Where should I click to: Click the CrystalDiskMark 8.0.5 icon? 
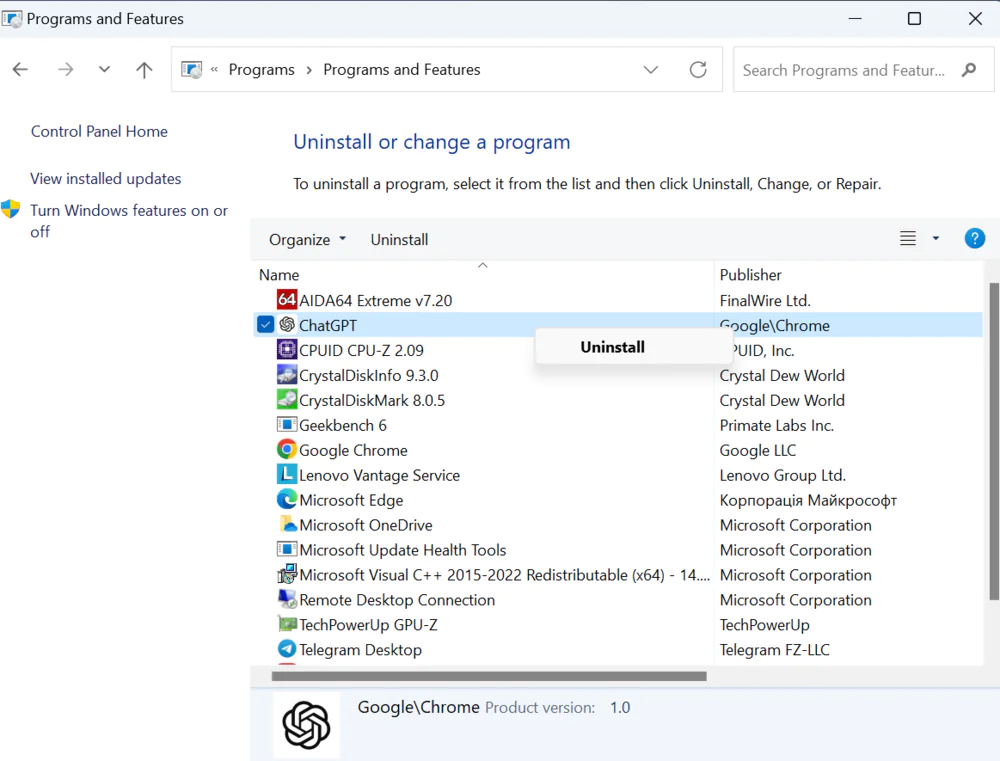(287, 399)
